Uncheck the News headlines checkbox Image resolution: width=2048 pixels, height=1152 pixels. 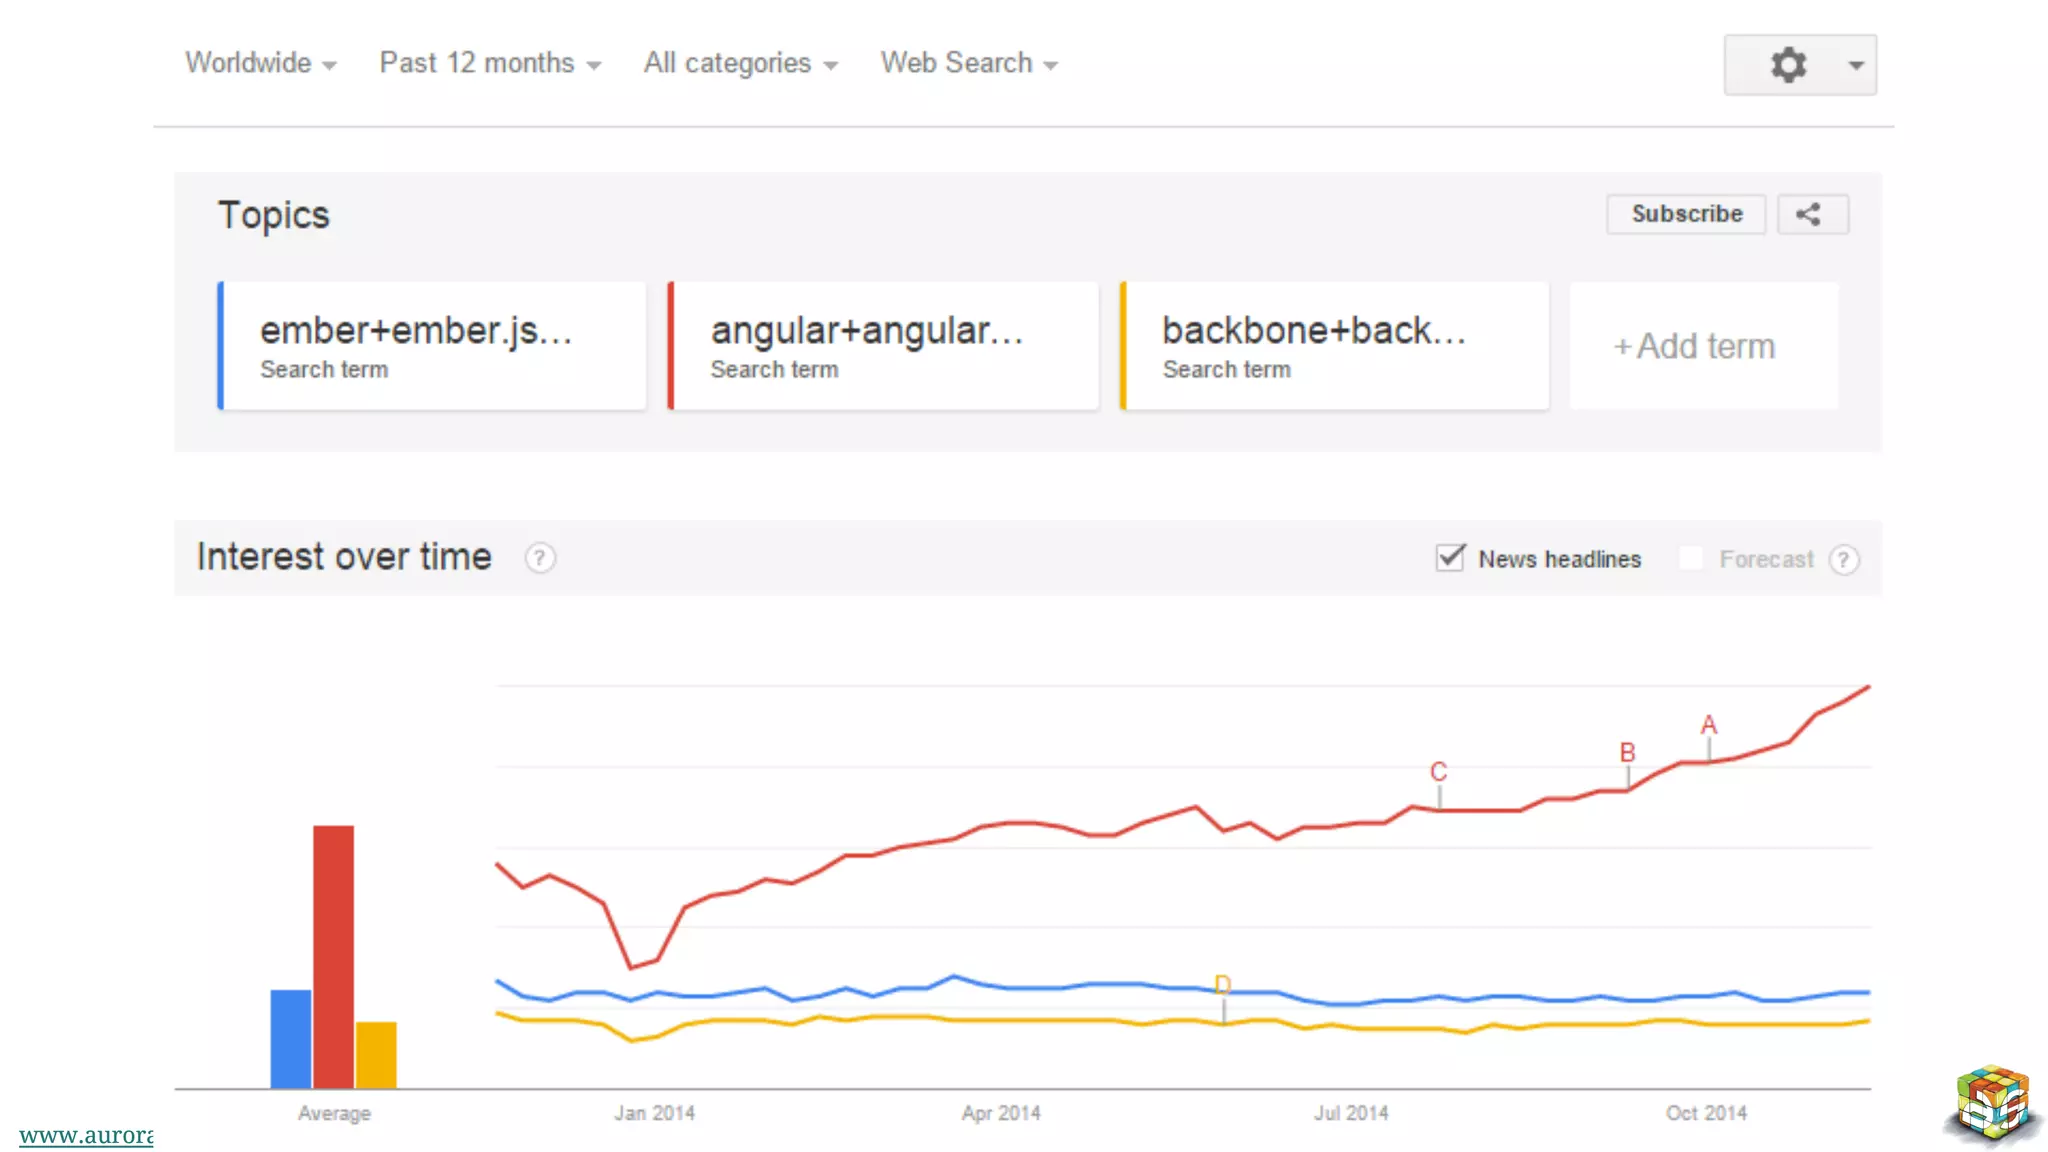coord(1450,558)
